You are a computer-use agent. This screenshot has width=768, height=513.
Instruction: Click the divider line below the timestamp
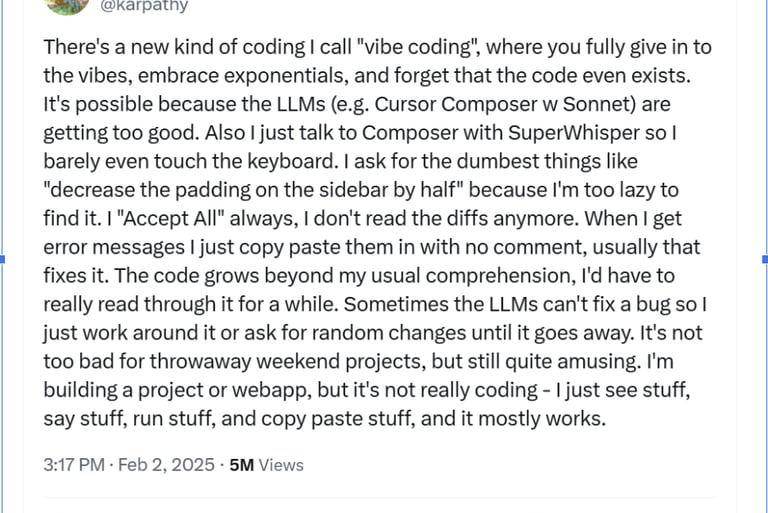point(380,498)
